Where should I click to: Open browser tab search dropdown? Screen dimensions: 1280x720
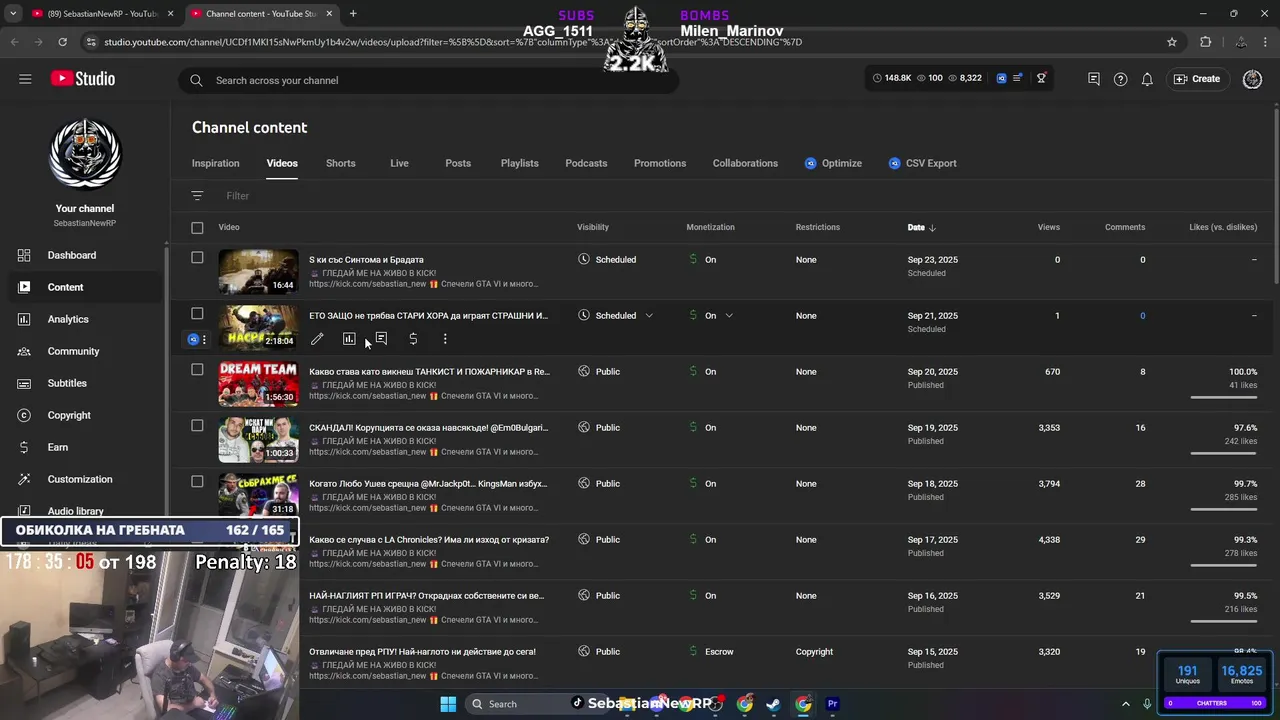coord(13,14)
